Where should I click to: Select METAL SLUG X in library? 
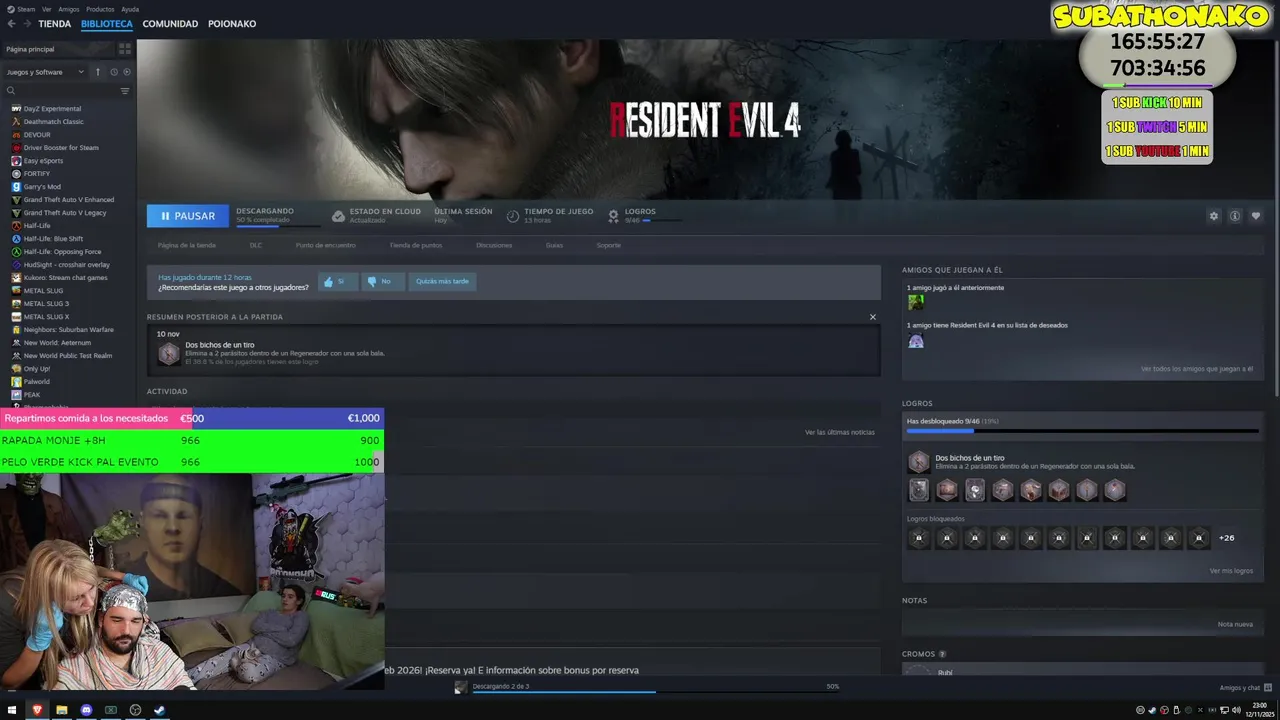[x=46, y=317]
